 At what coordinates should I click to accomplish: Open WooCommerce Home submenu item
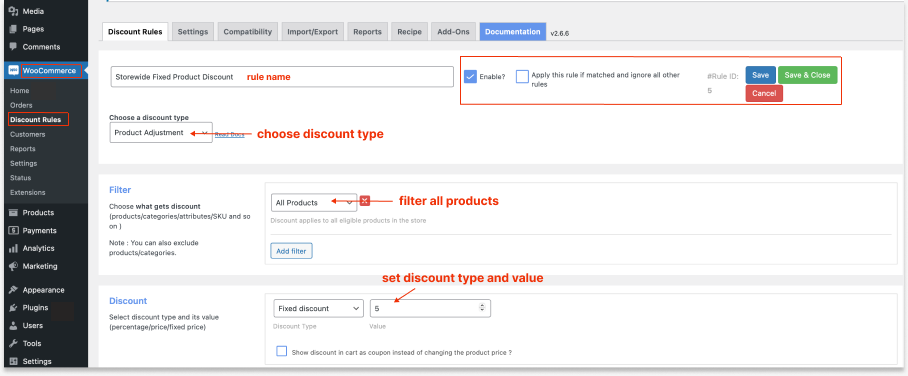(x=20, y=91)
